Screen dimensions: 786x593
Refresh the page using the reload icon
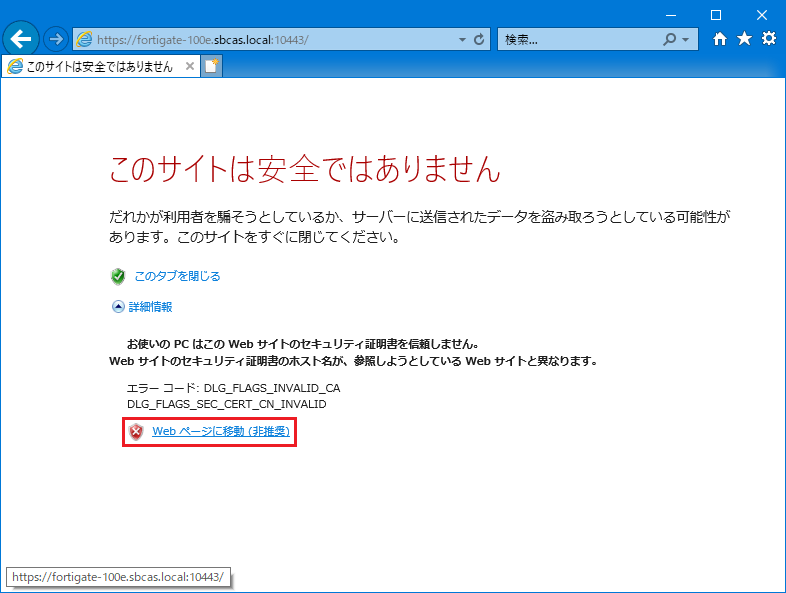[479, 39]
